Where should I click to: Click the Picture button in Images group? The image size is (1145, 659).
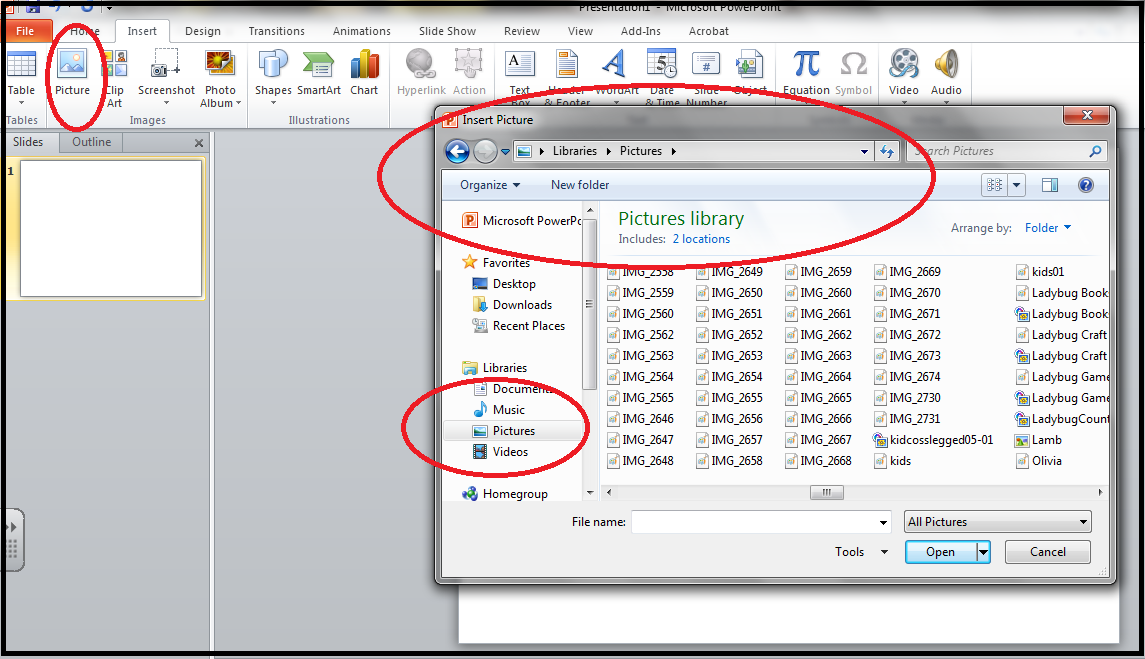coord(72,73)
